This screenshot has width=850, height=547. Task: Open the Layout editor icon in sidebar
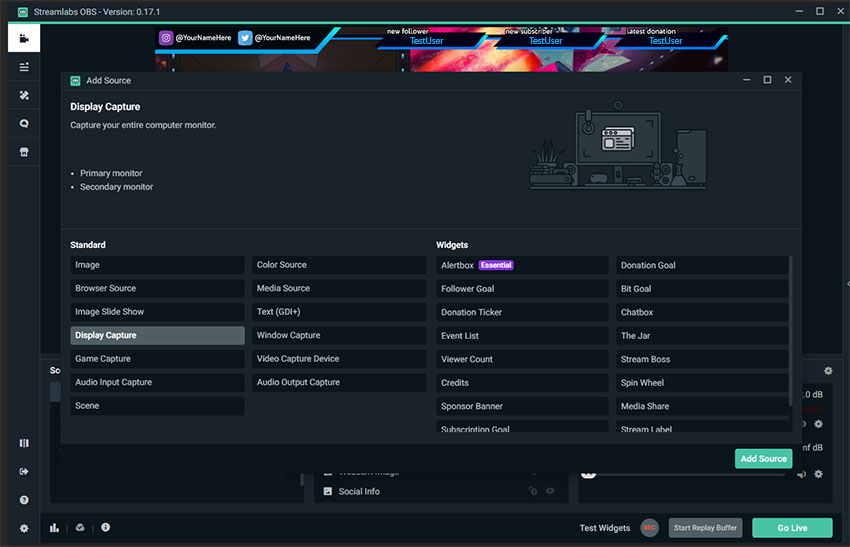pyautogui.click(x=24, y=443)
